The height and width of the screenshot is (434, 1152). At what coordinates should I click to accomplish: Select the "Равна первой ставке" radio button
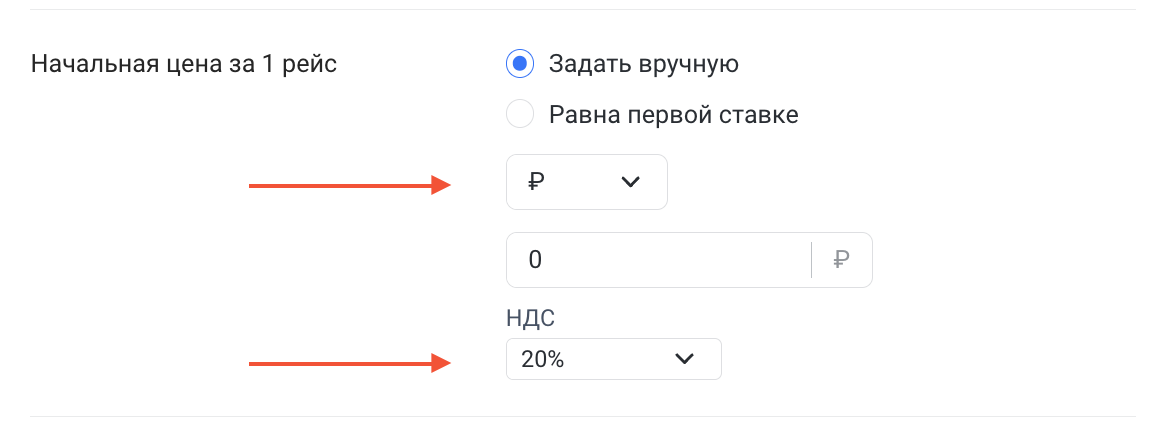click(520, 115)
